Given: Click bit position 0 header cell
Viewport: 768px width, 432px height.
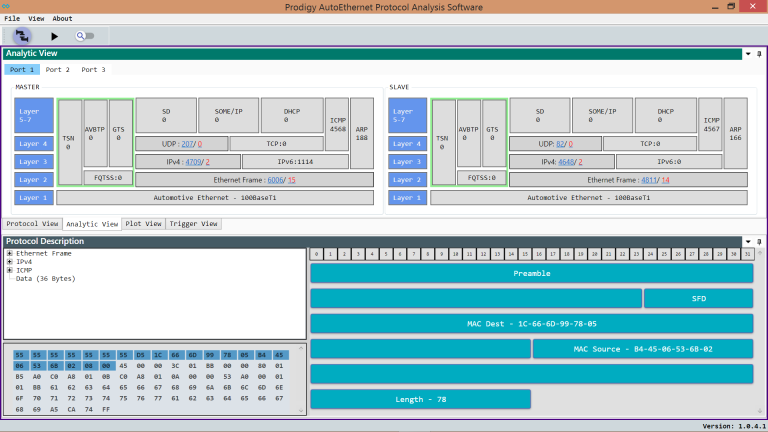Looking at the screenshot, I should (316, 254).
